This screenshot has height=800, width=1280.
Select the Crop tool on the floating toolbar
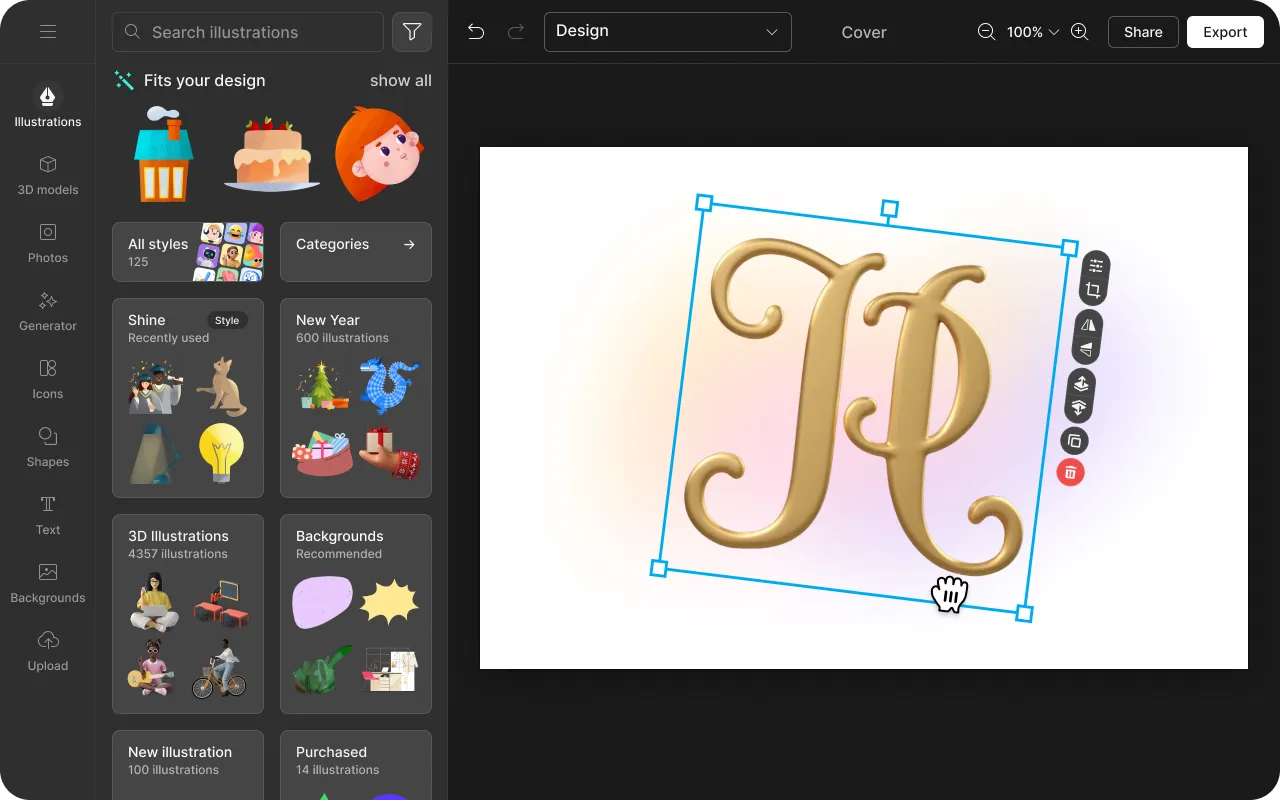click(x=1095, y=289)
